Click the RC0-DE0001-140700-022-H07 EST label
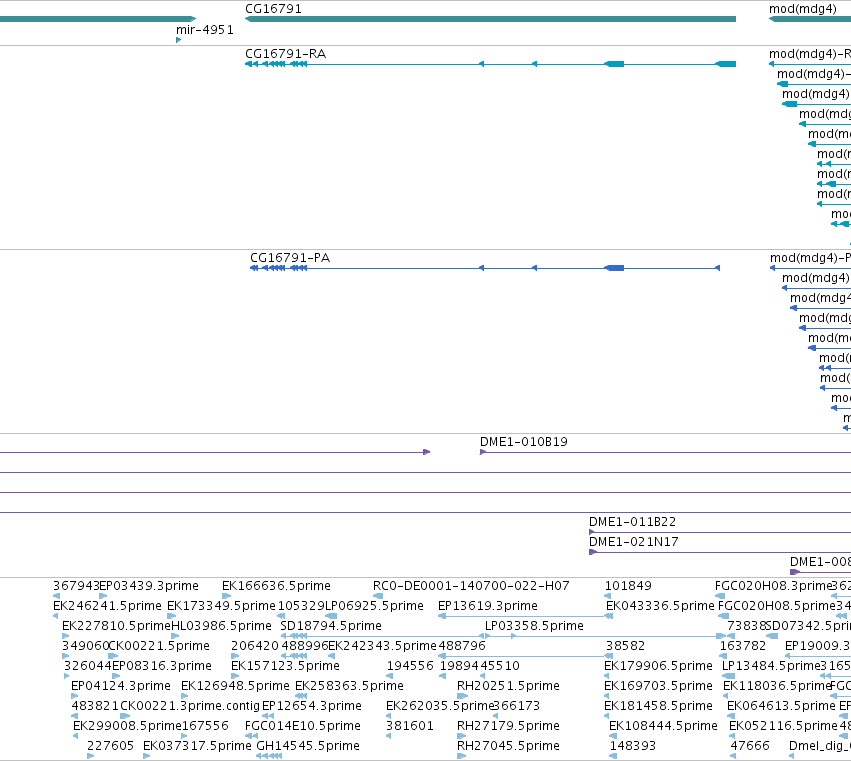This screenshot has width=851, height=761. click(x=471, y=586)
